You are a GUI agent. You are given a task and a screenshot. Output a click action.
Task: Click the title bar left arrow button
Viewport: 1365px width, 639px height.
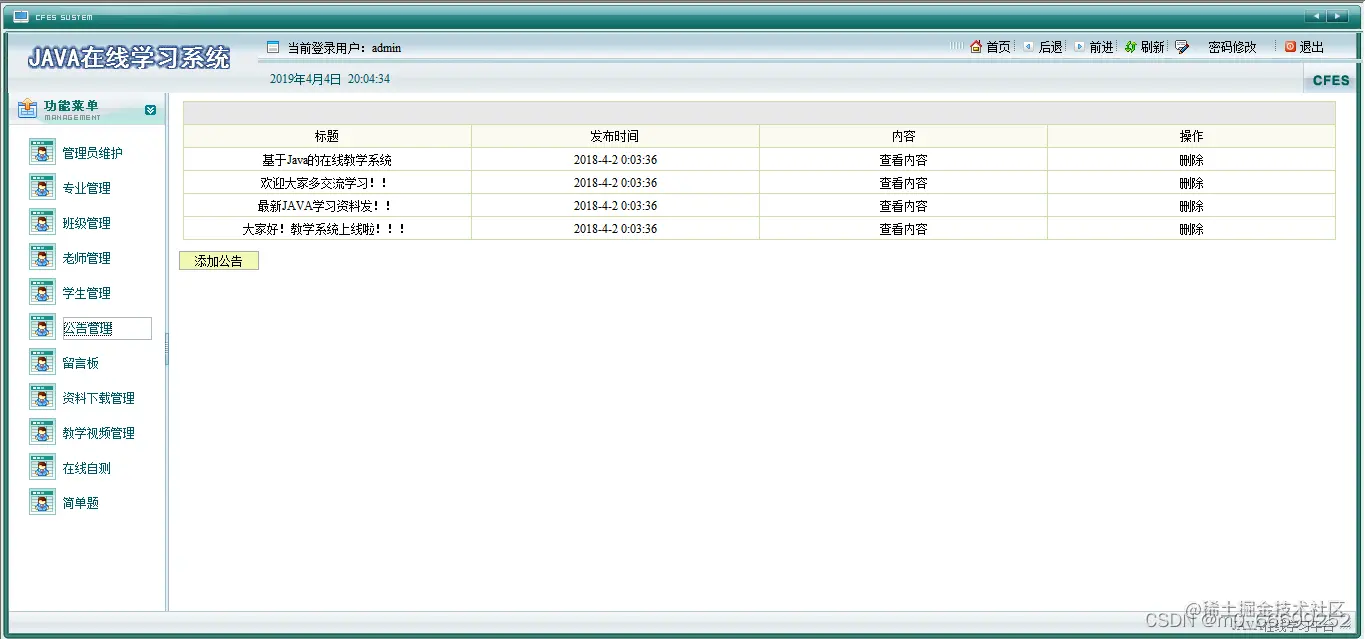(1316, 16)
